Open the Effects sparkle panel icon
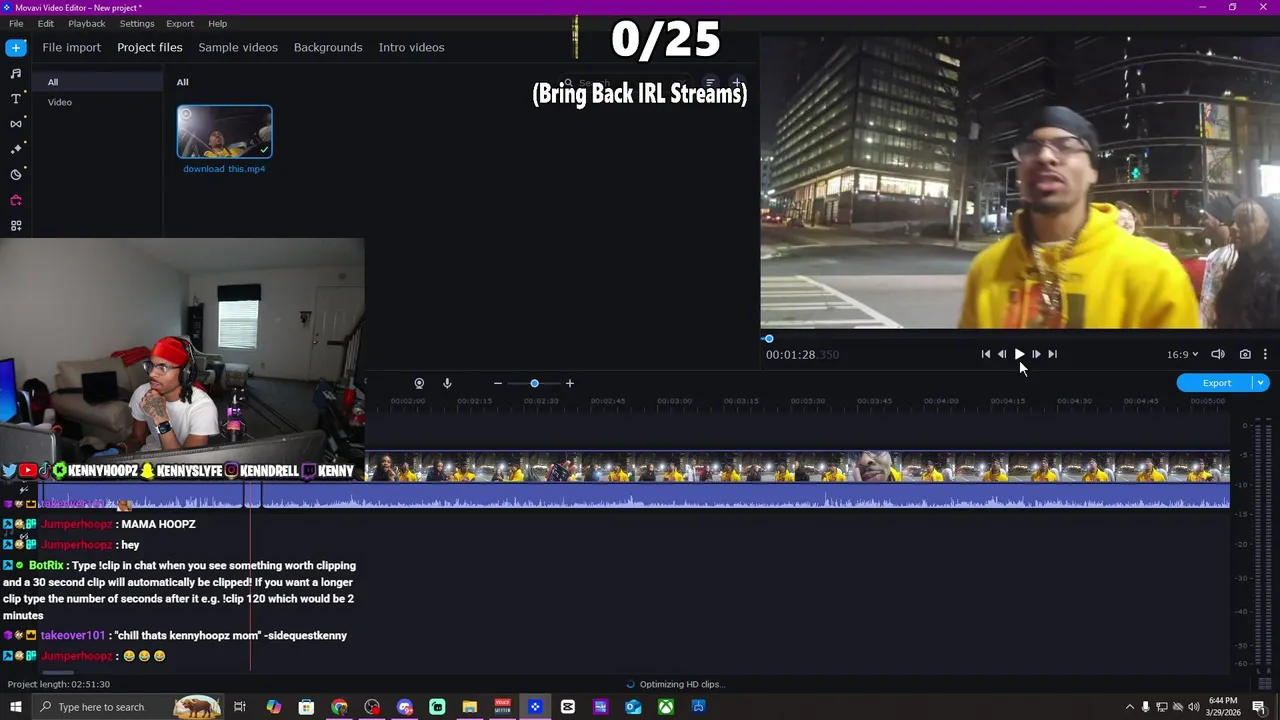Viewport: 1280px width, 720px height. coord(15,149)
